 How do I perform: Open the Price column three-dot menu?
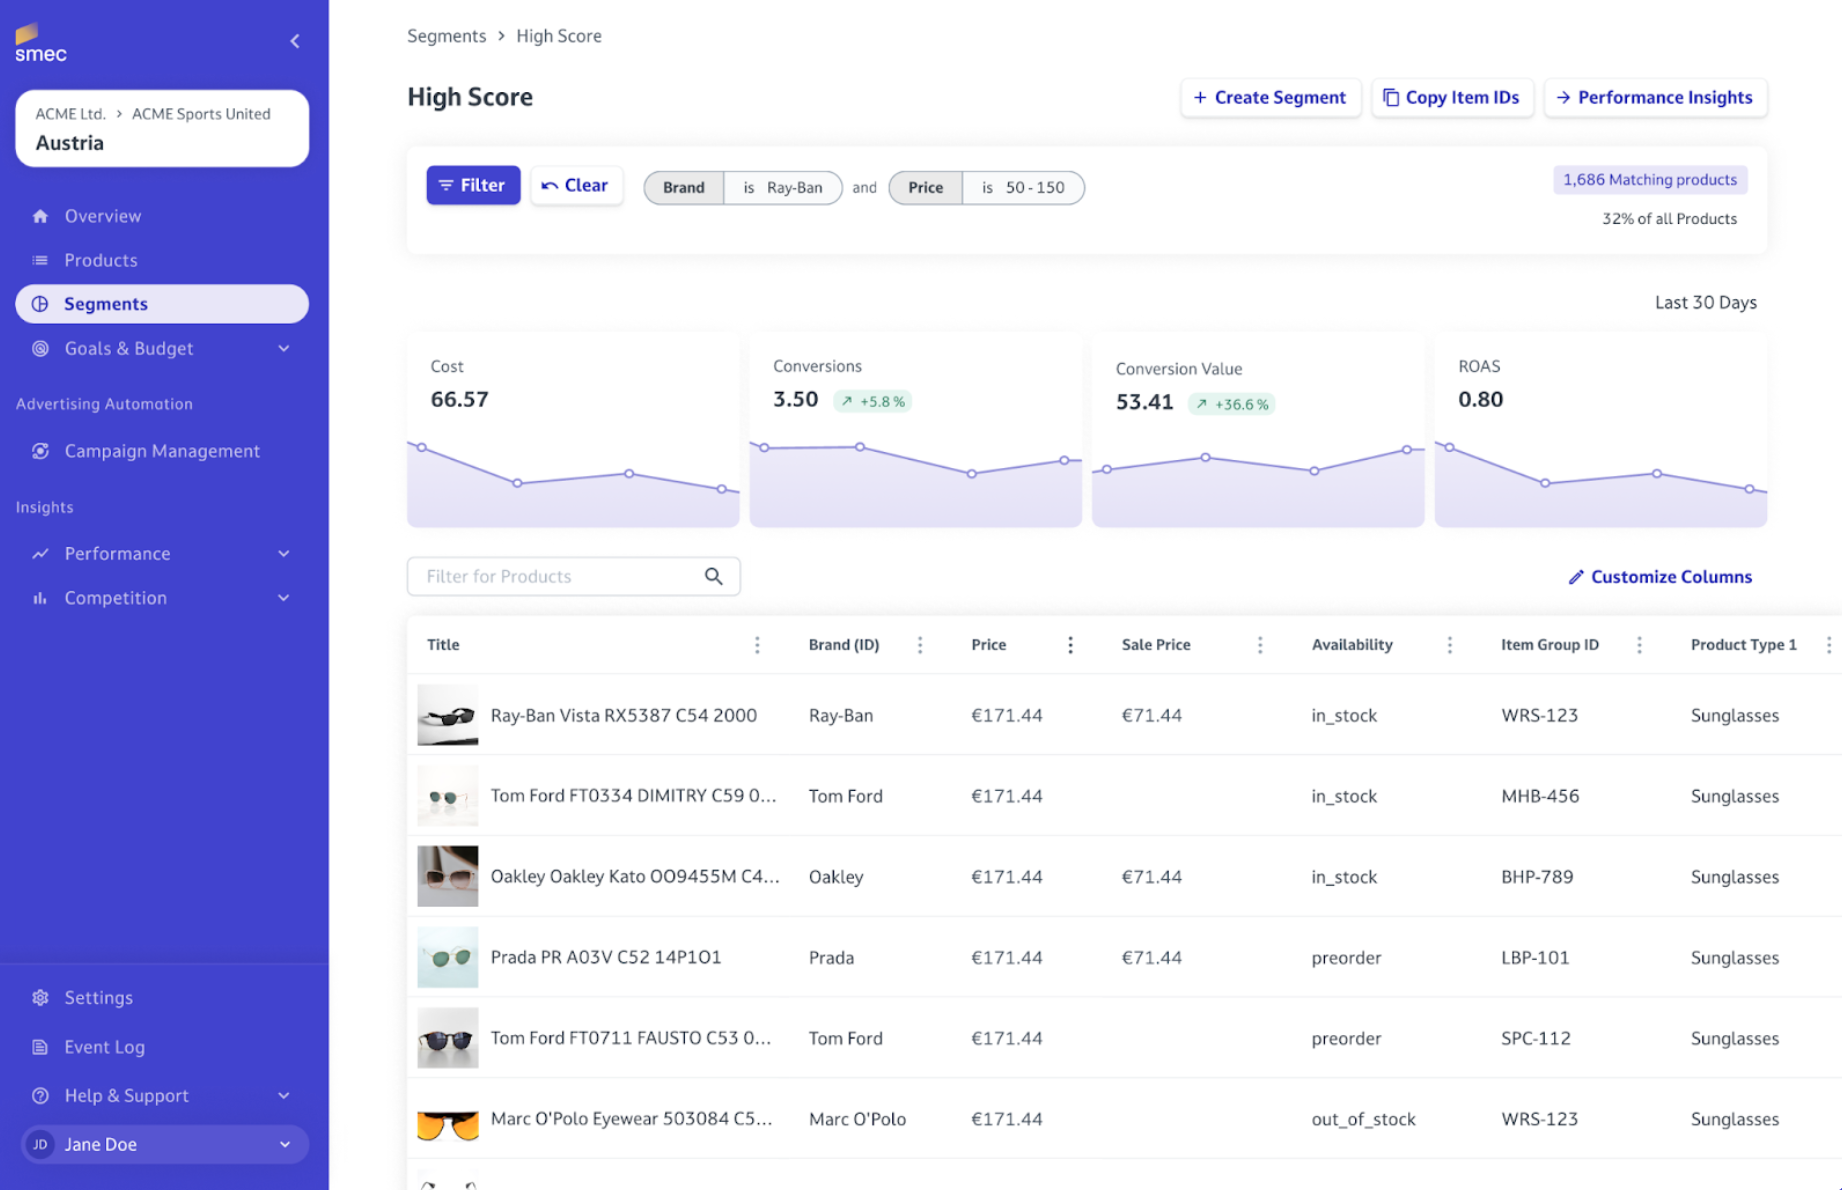(x=1070, y=645)
